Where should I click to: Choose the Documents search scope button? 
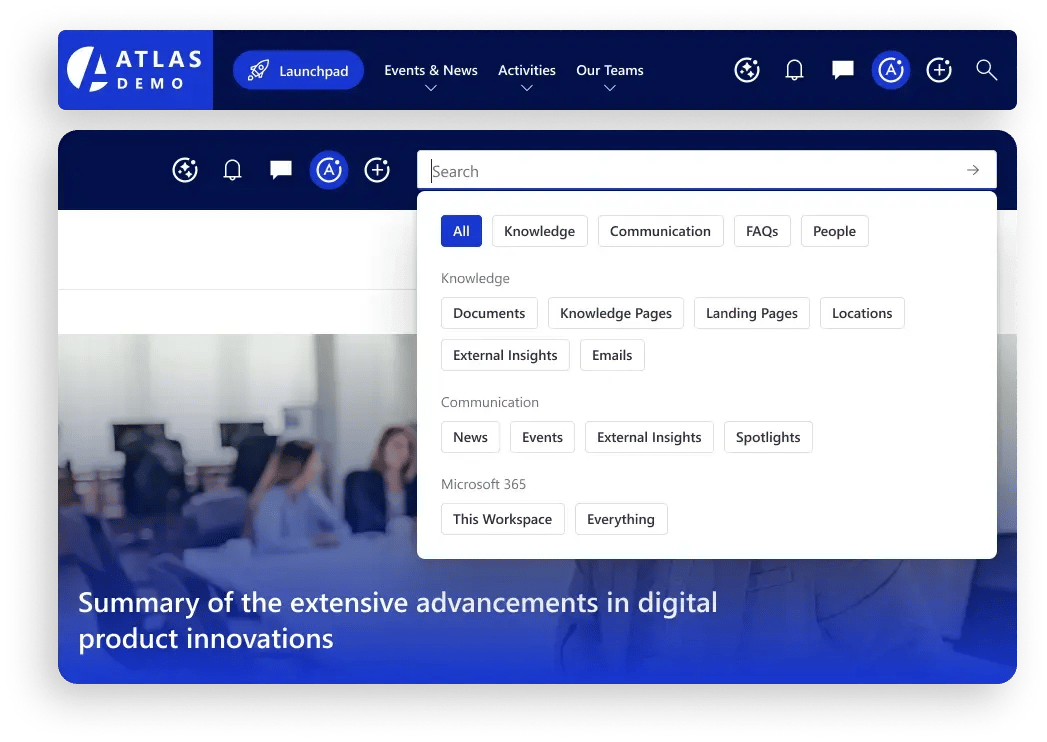click(x=489, y=313)
